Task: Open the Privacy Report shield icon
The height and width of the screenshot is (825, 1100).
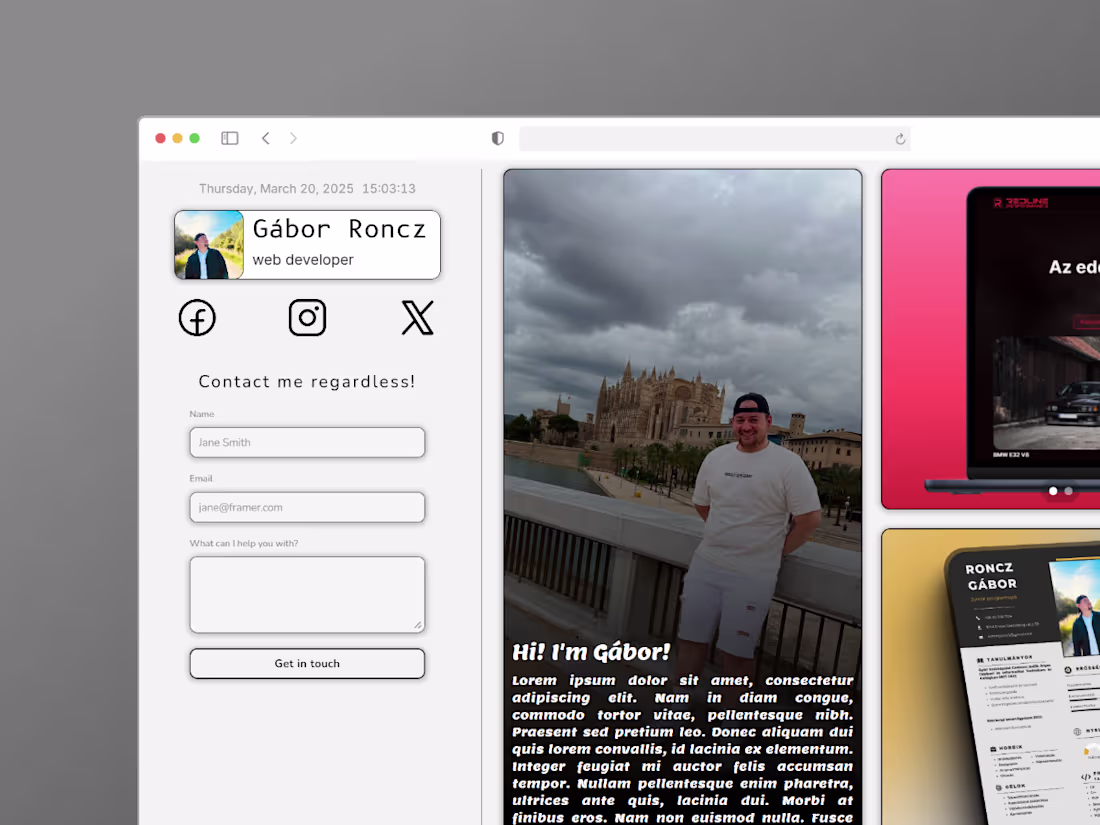Action: 497,138
